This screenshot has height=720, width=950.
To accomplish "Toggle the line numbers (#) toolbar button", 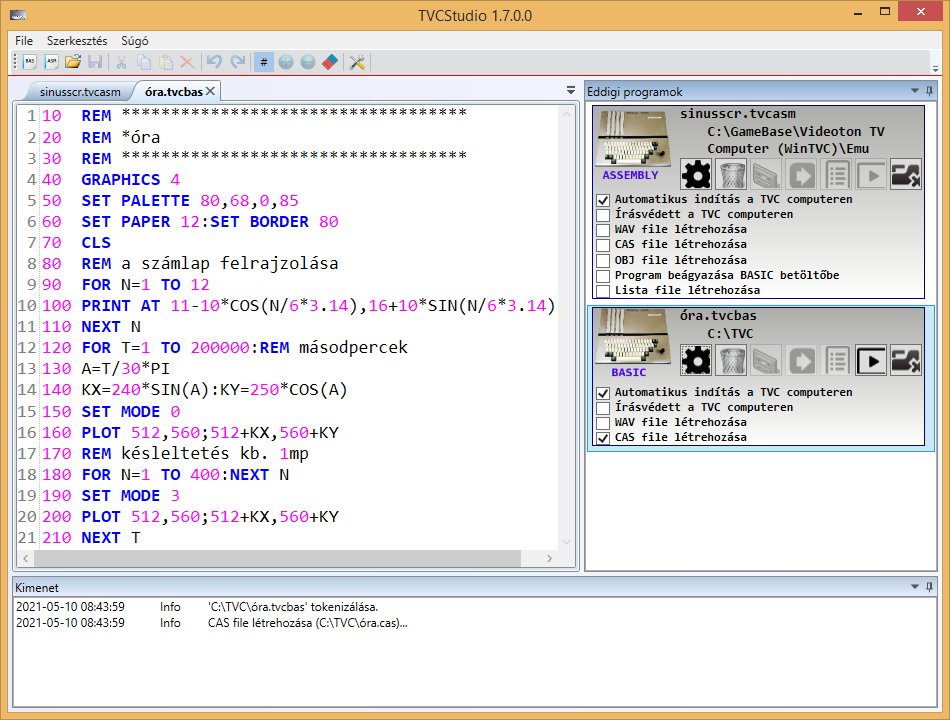I will click(x=264, y=62).
